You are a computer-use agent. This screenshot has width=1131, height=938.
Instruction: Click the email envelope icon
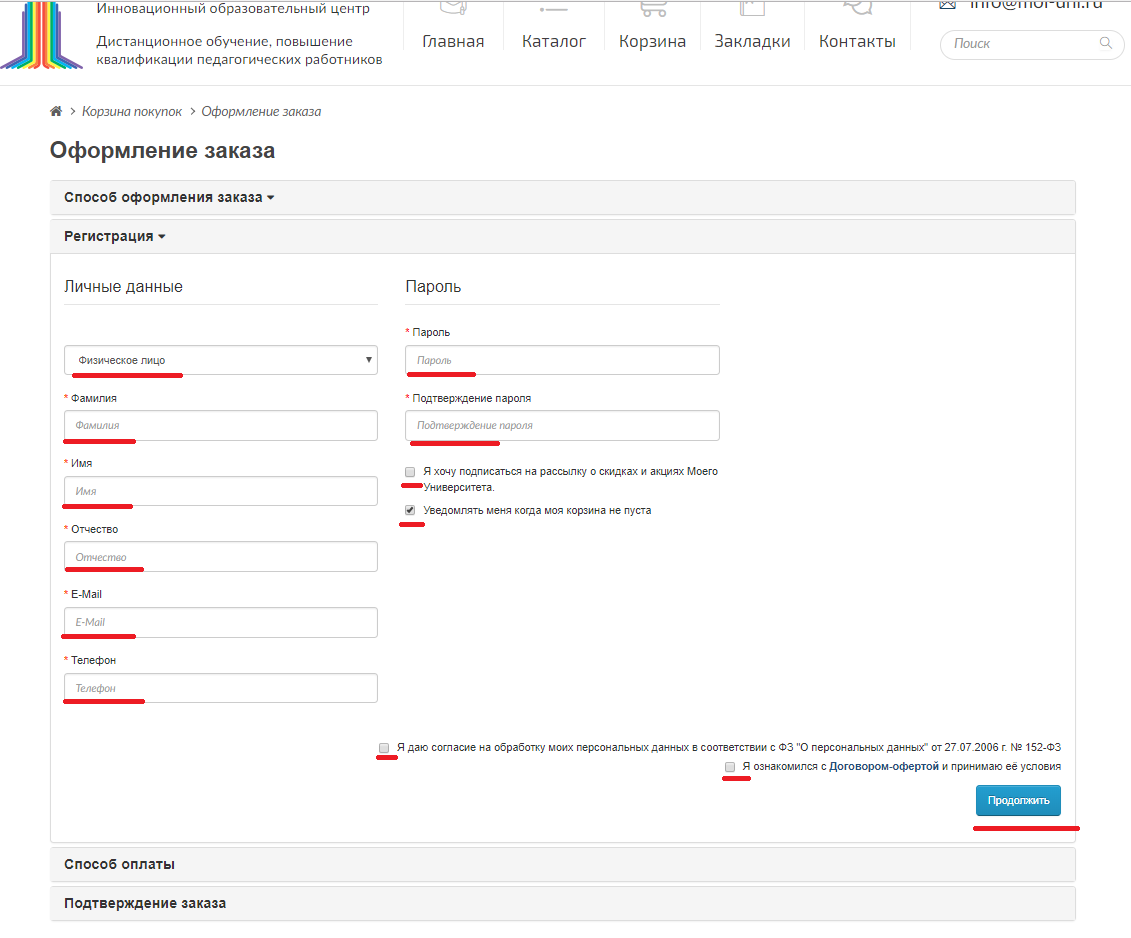pyautogui.click(x=947, y=5)
